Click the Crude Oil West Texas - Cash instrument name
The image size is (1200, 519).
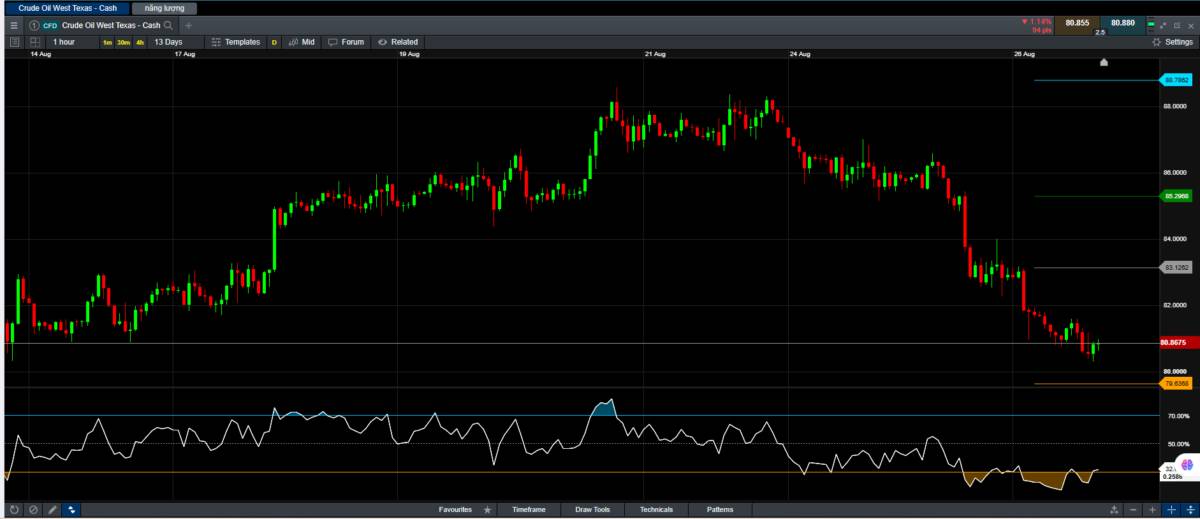pyautogui.click(x=110, y=25)
